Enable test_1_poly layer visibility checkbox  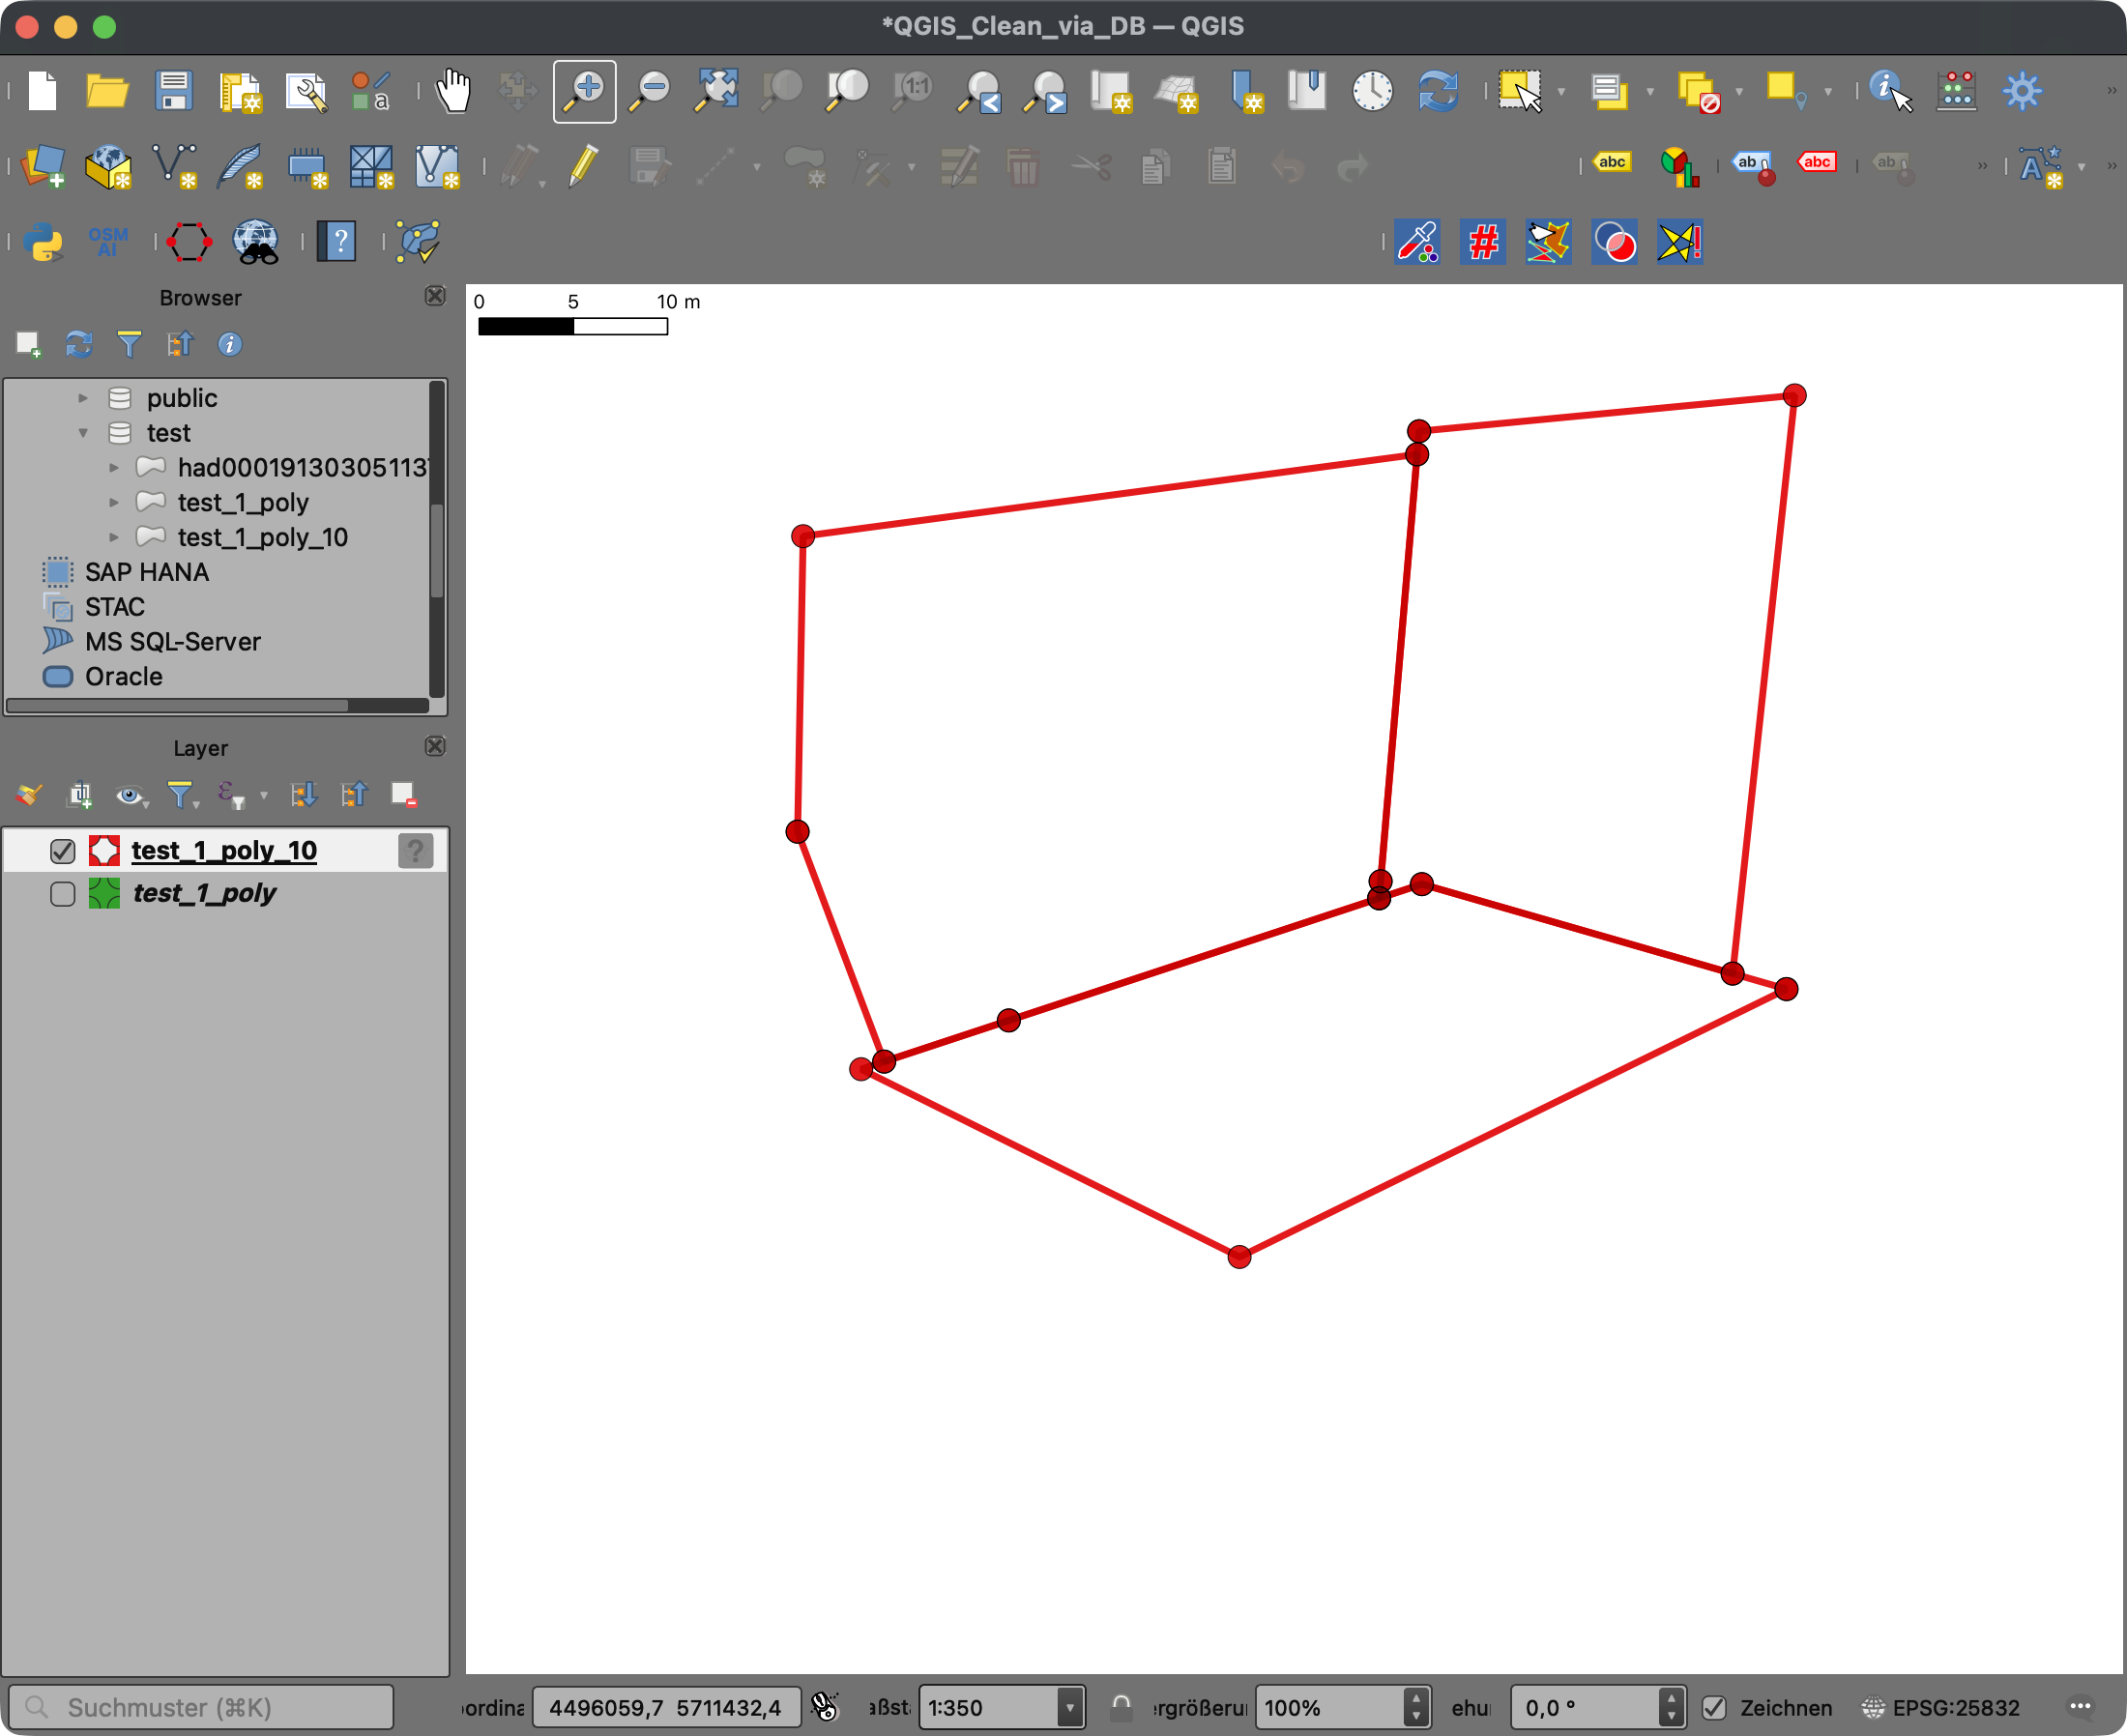(x=63, y=893)
